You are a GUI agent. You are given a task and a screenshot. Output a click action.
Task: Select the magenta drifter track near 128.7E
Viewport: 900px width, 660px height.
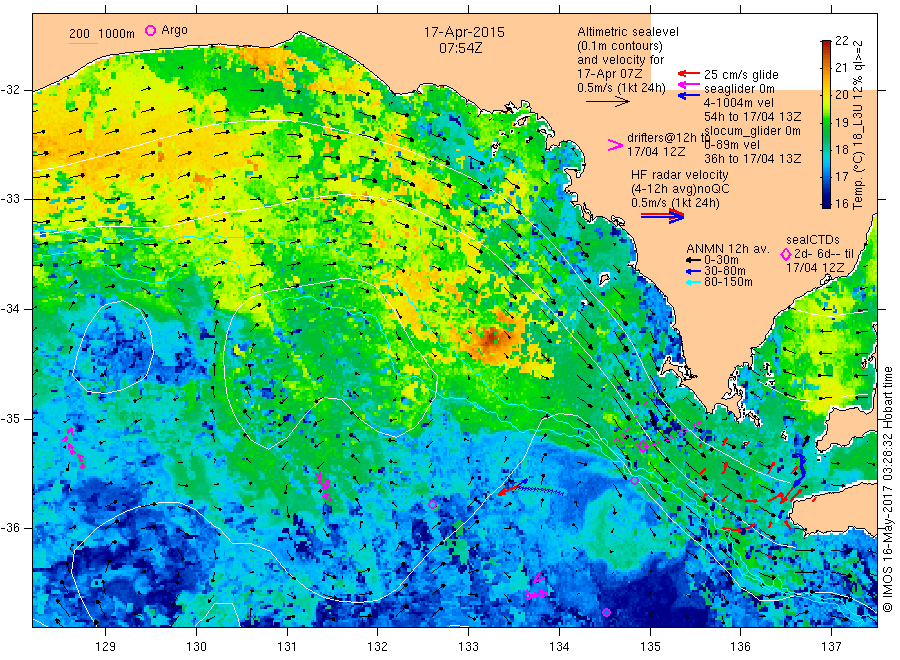(x=73, y=448)
